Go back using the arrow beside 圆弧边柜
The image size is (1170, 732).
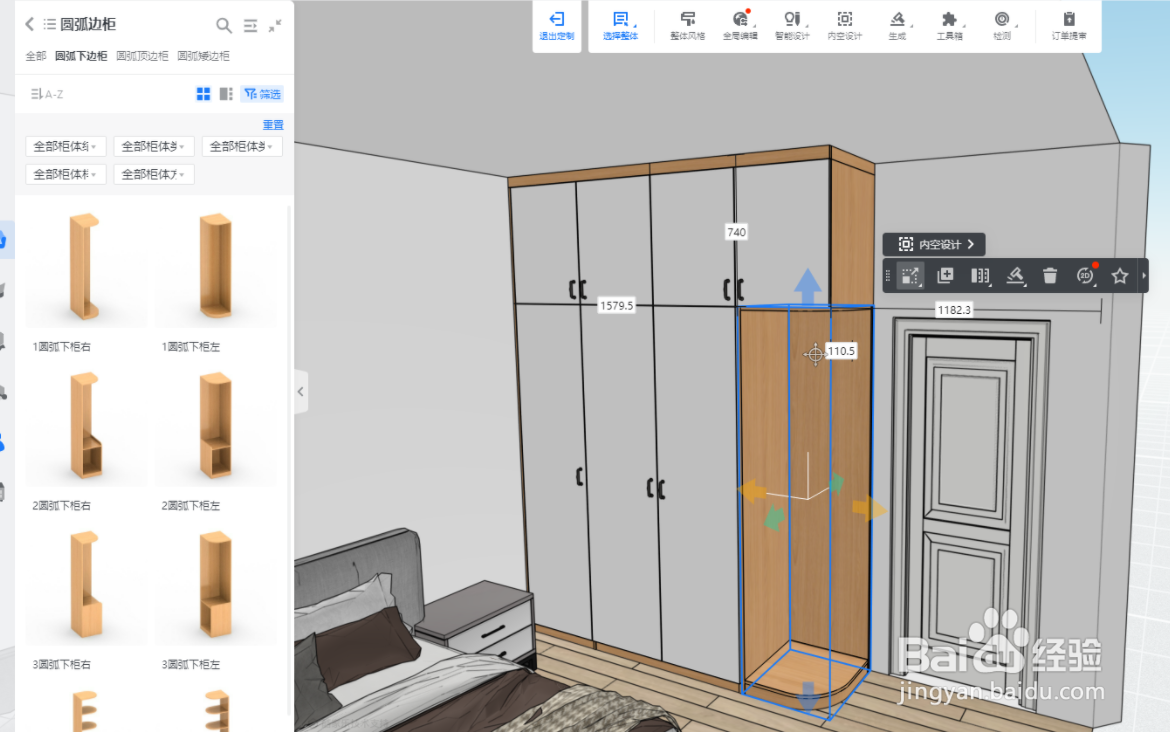pyautogui.click(x=29, y=24)
